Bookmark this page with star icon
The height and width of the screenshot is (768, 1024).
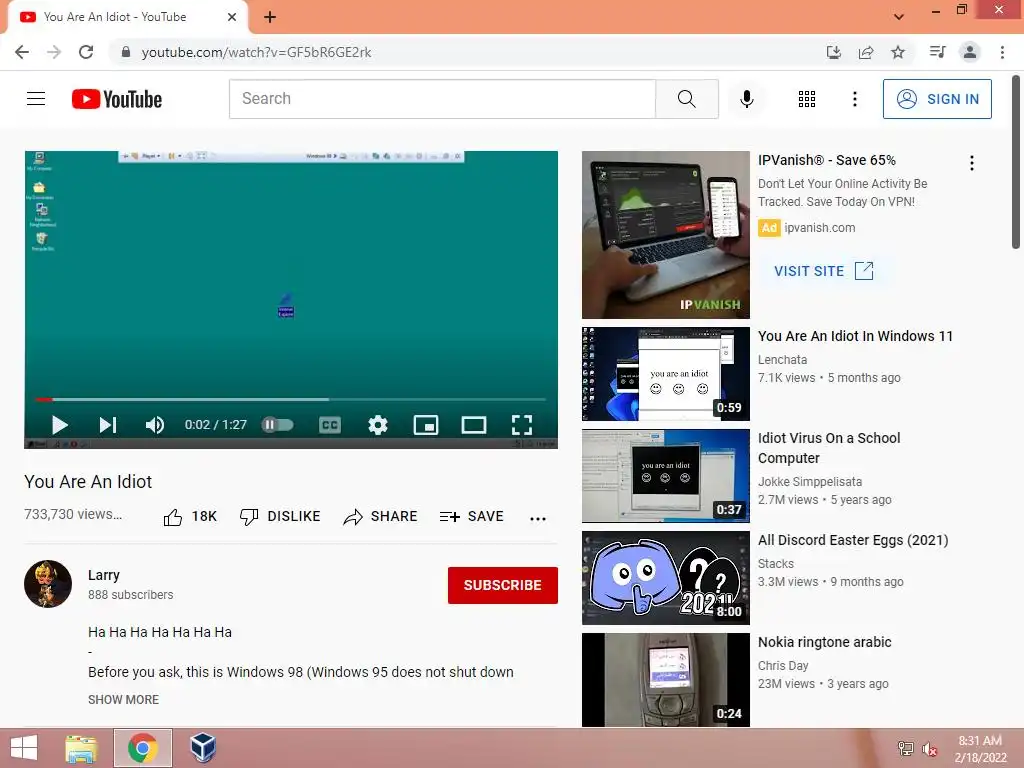[898, 52]
